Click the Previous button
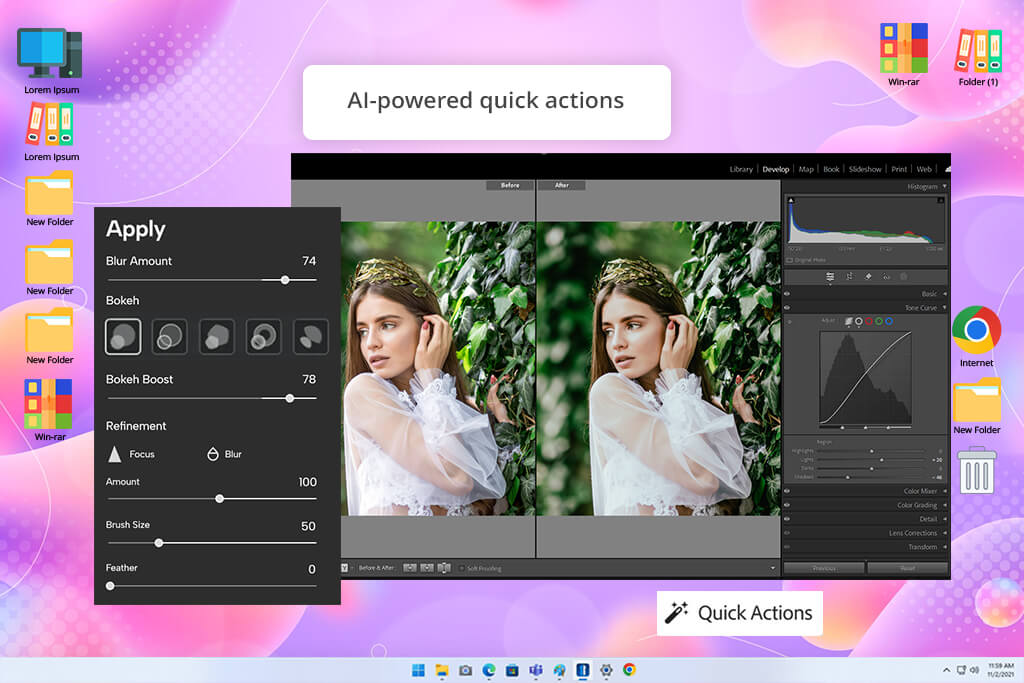The image size is (1024, 683). coord(824,568)
